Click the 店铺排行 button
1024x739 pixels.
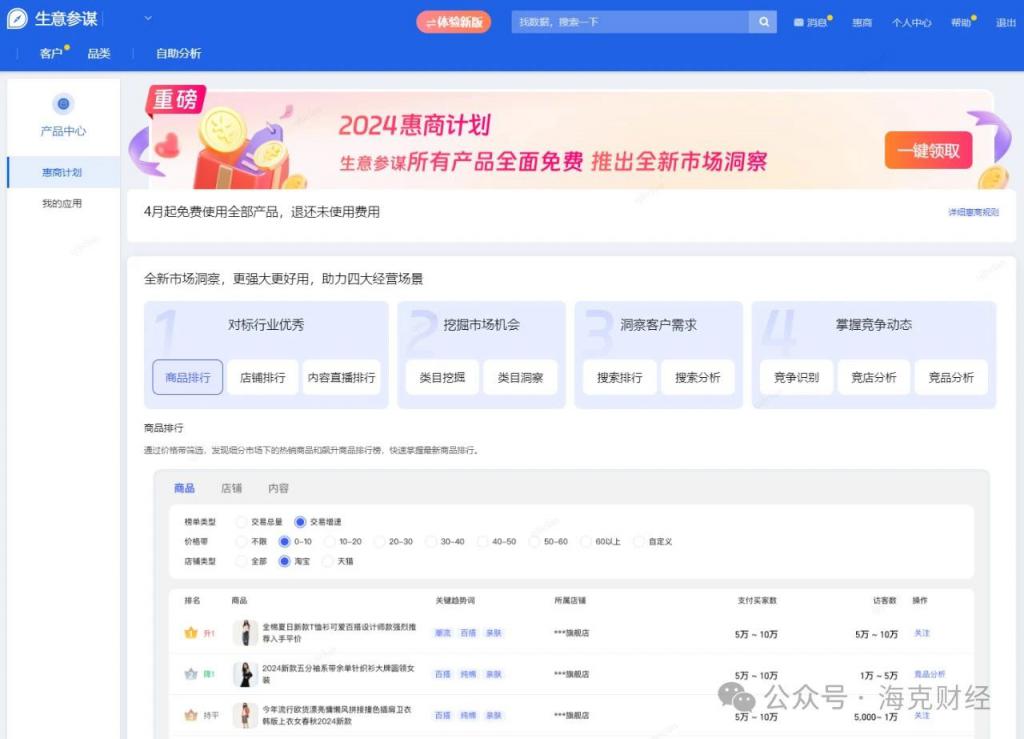coord(263,377)
